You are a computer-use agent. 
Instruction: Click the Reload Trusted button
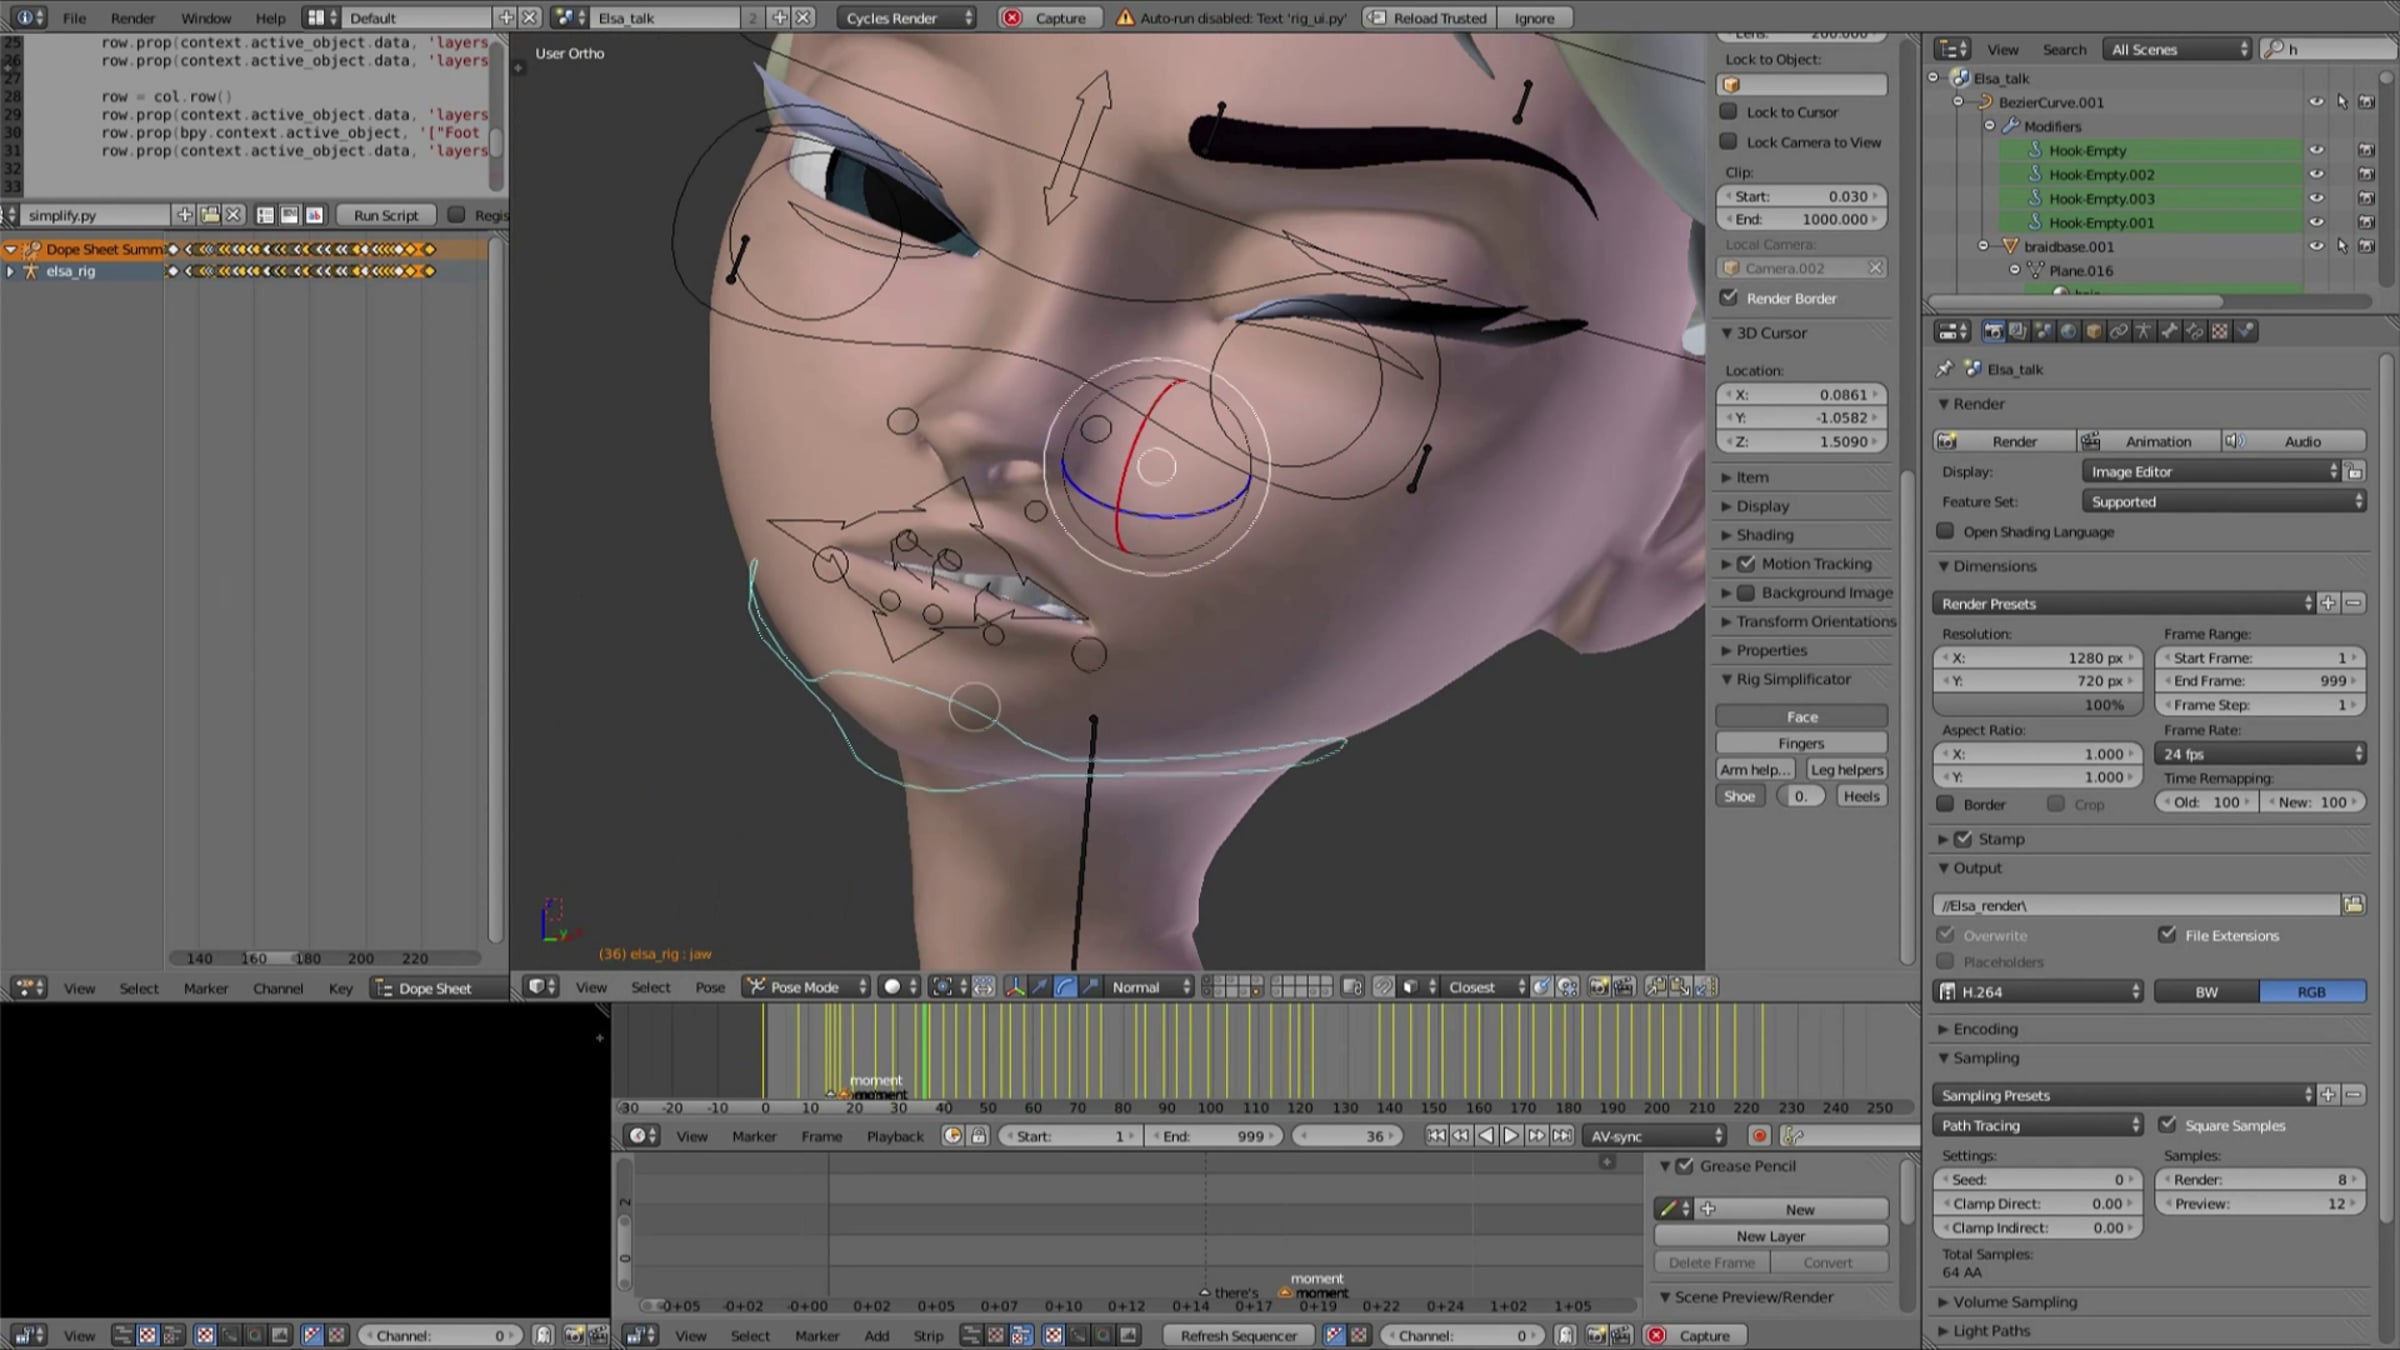(1429, 18)
